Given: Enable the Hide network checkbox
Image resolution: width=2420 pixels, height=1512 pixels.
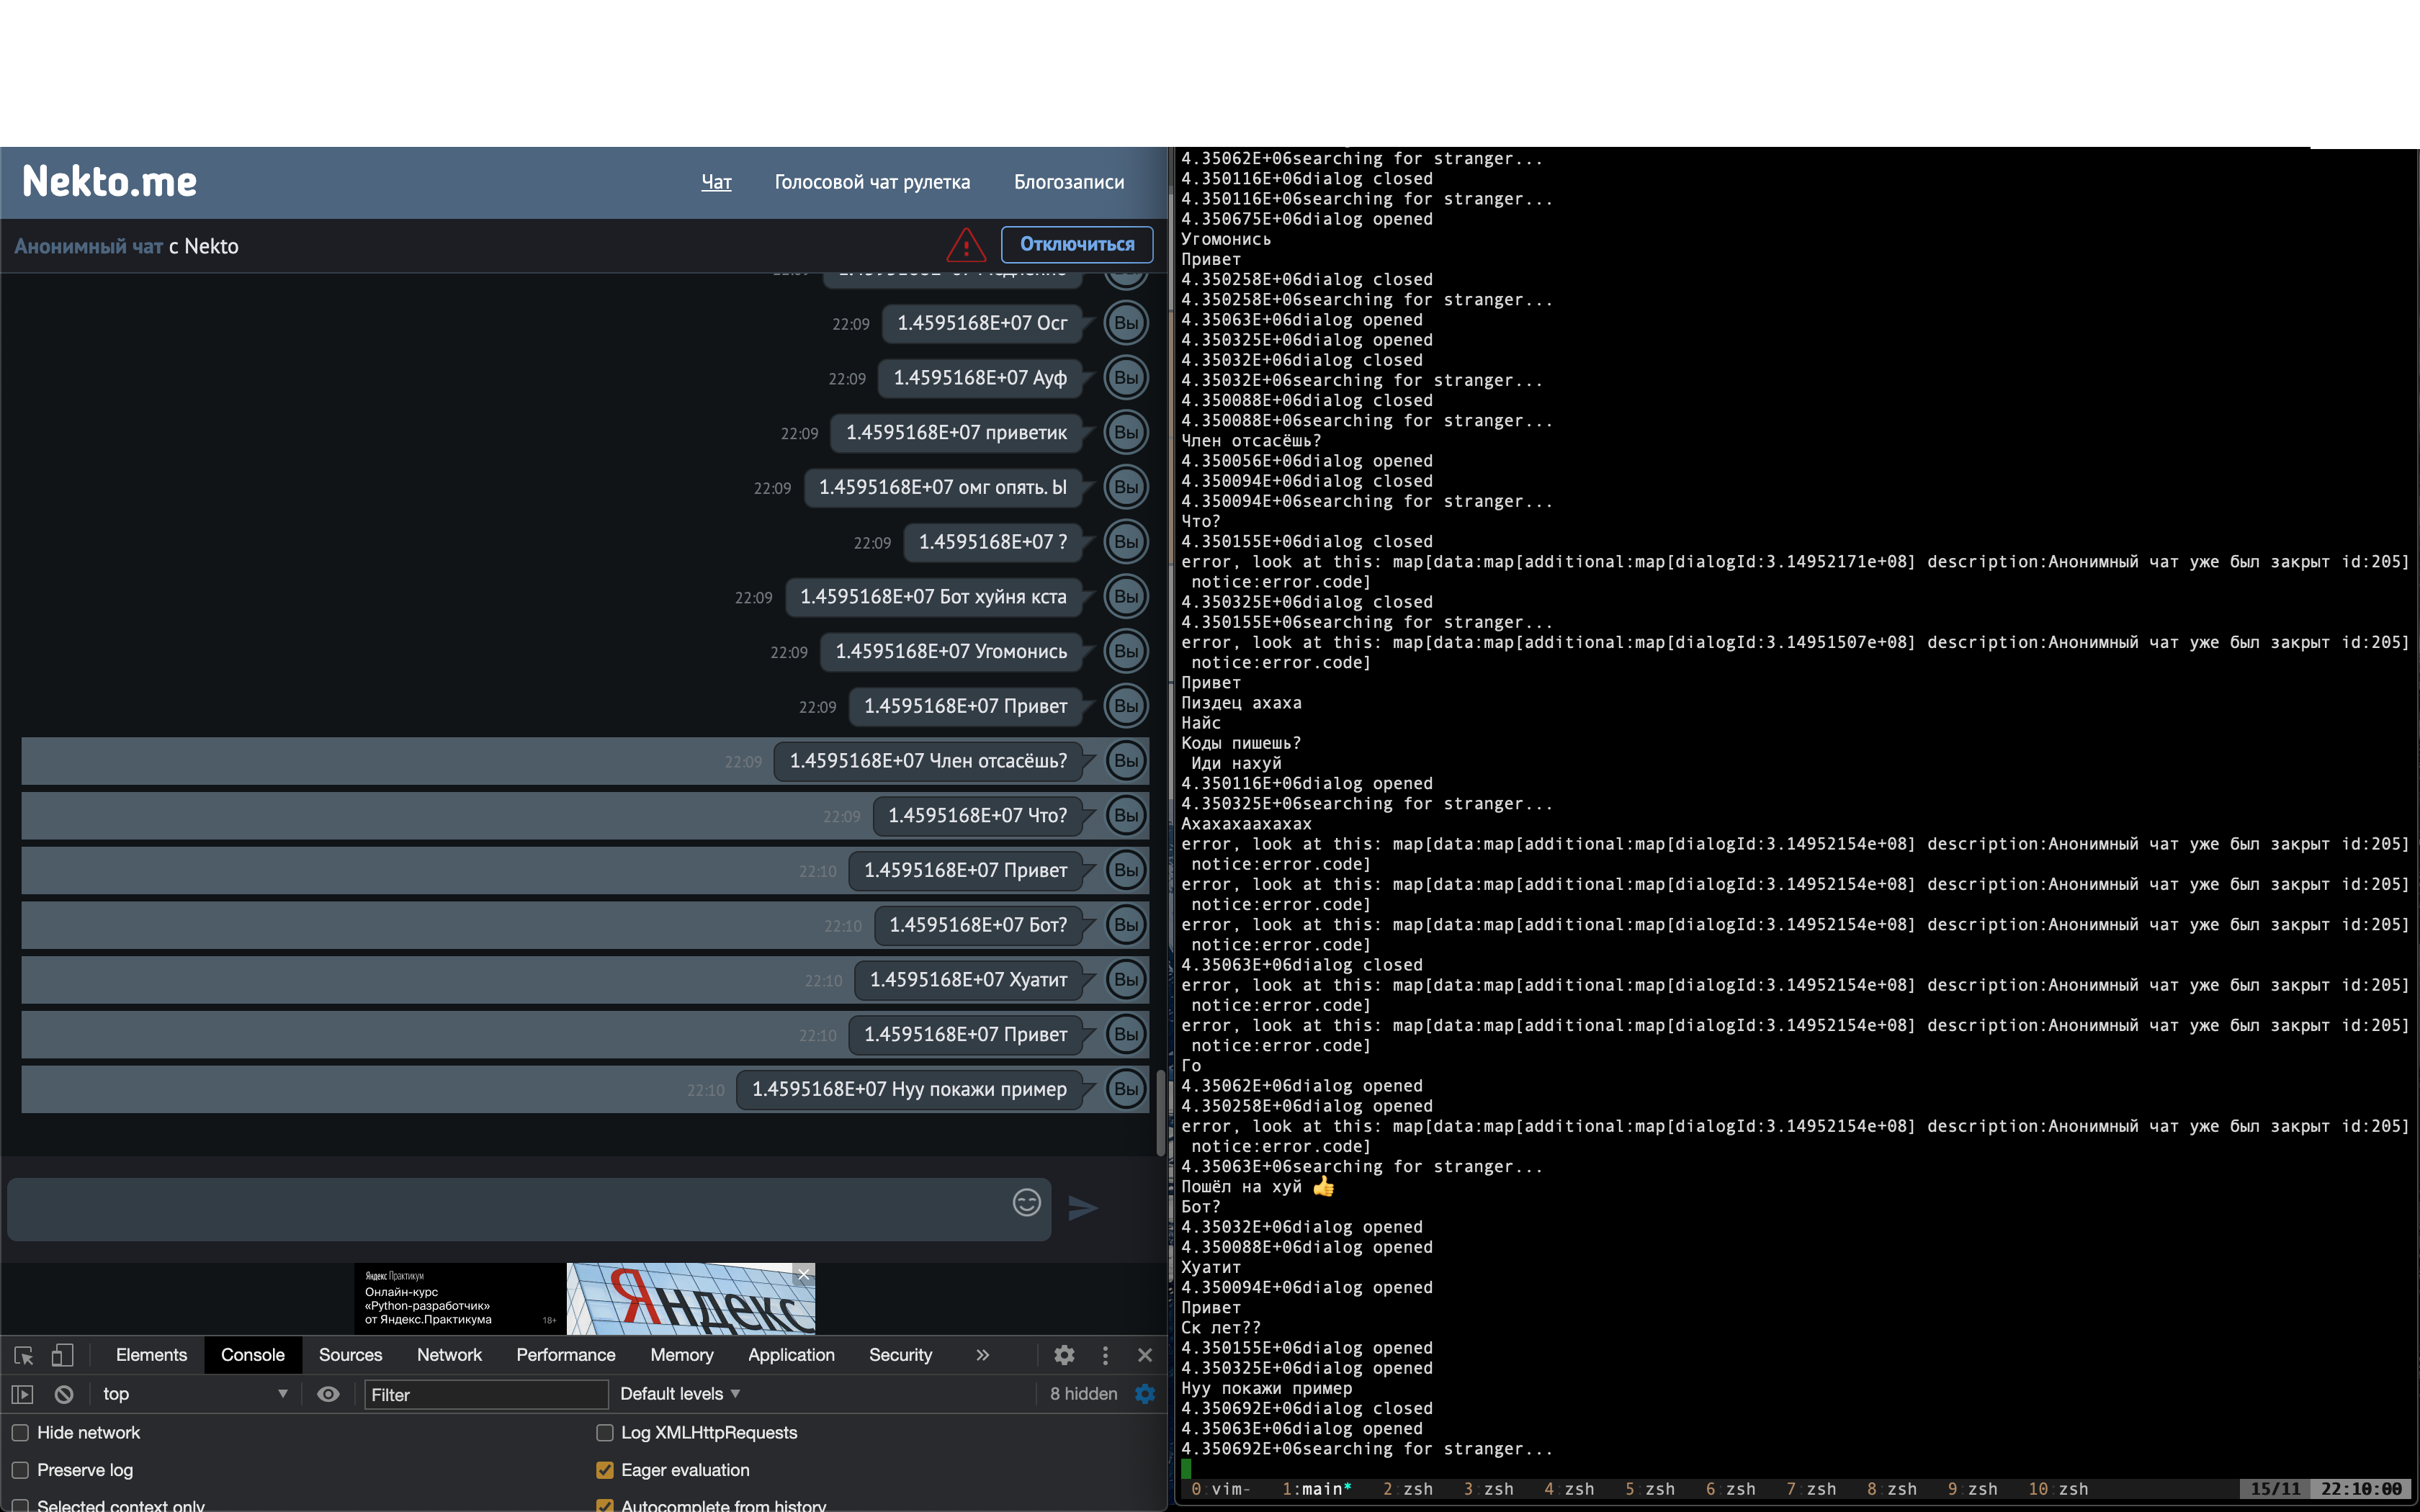Looking at the screenshot, I should [x=20, y=1433].
